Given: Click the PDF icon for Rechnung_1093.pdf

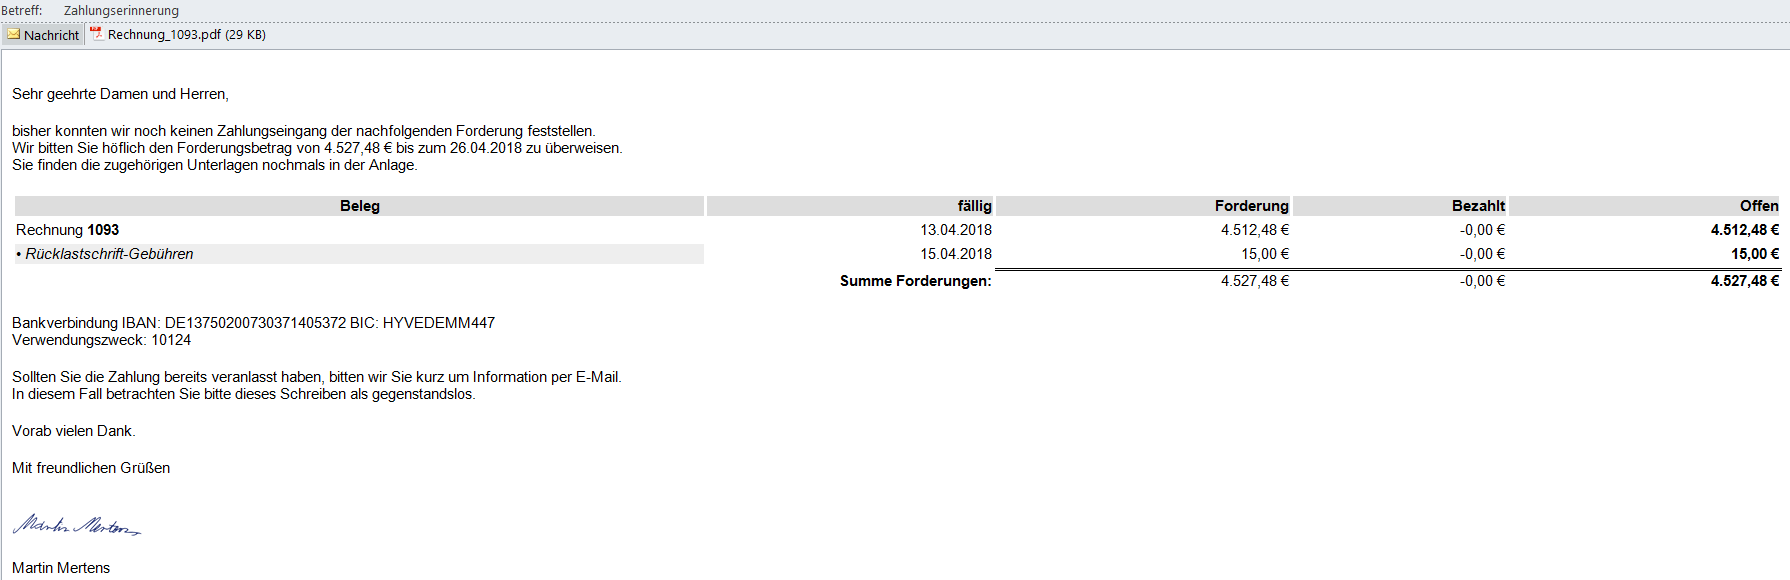Looking at the screenshot, I should pos(97,34).
